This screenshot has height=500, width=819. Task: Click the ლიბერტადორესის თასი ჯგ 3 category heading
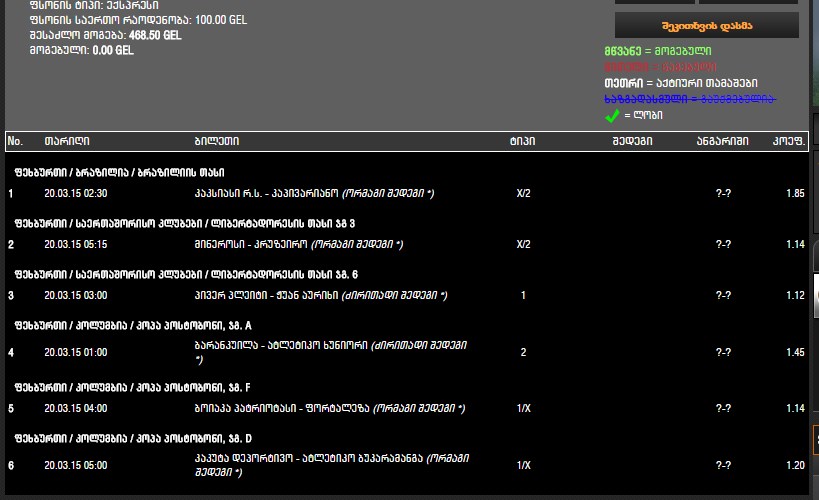(x=184, y=224)
